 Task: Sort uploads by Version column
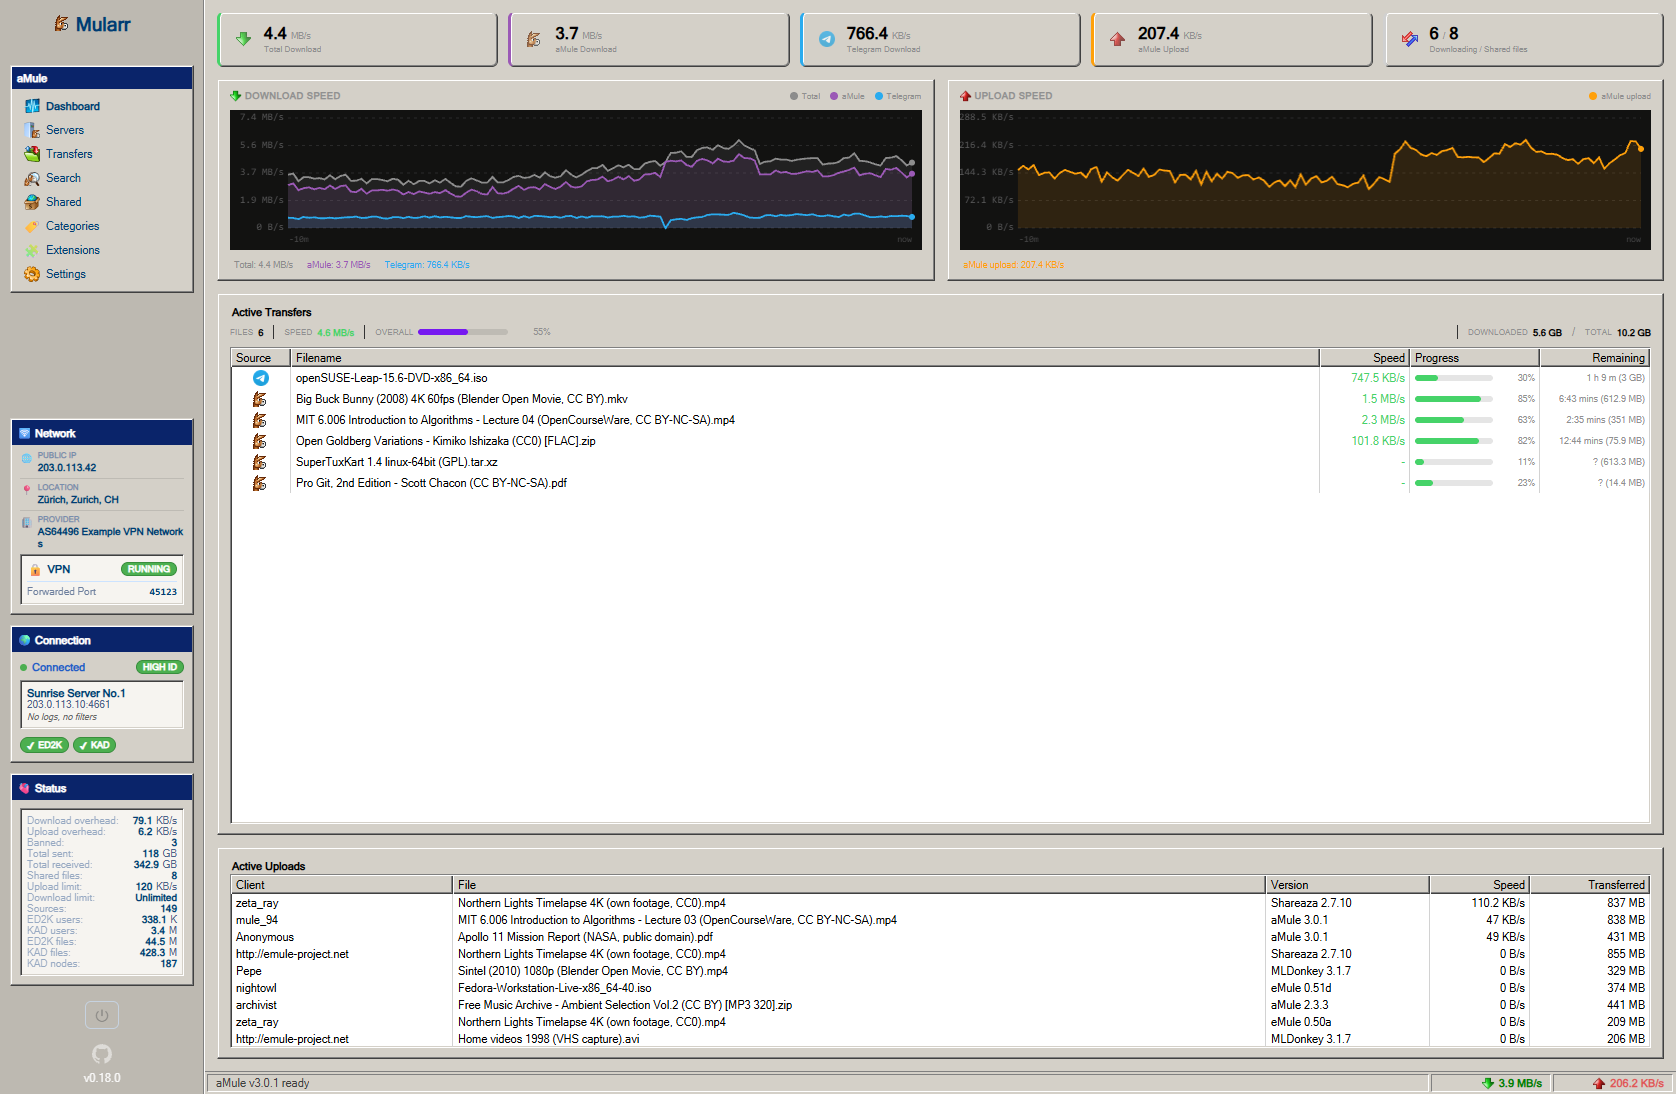(1347, 885)
